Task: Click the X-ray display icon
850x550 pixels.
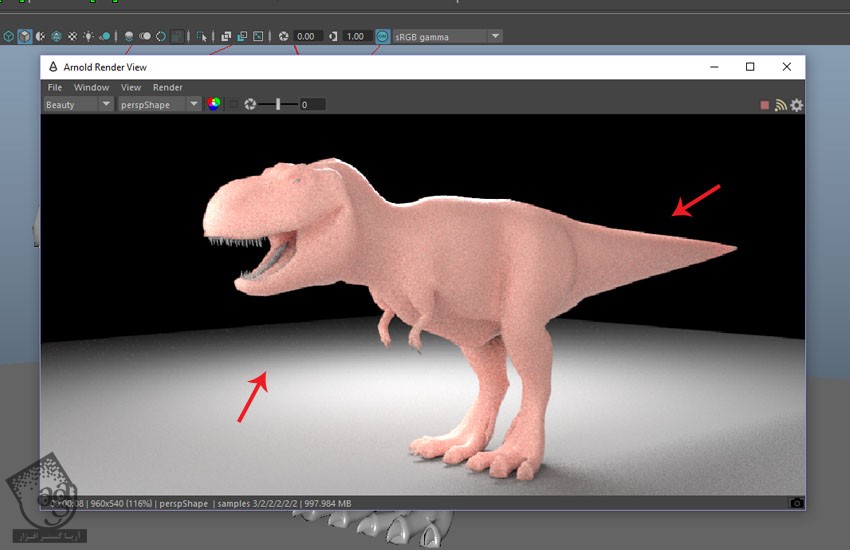Action: (226, 36)
